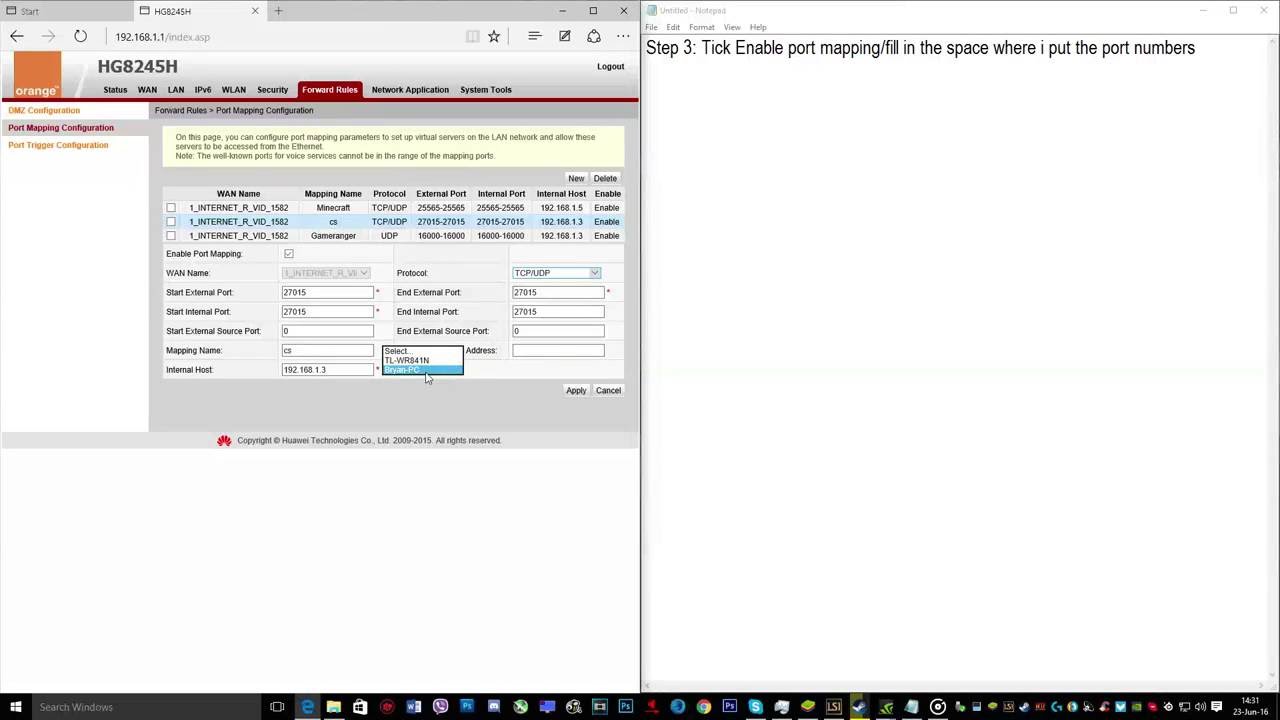
Task: Open Task View on the taskbar
Action: 277,707
